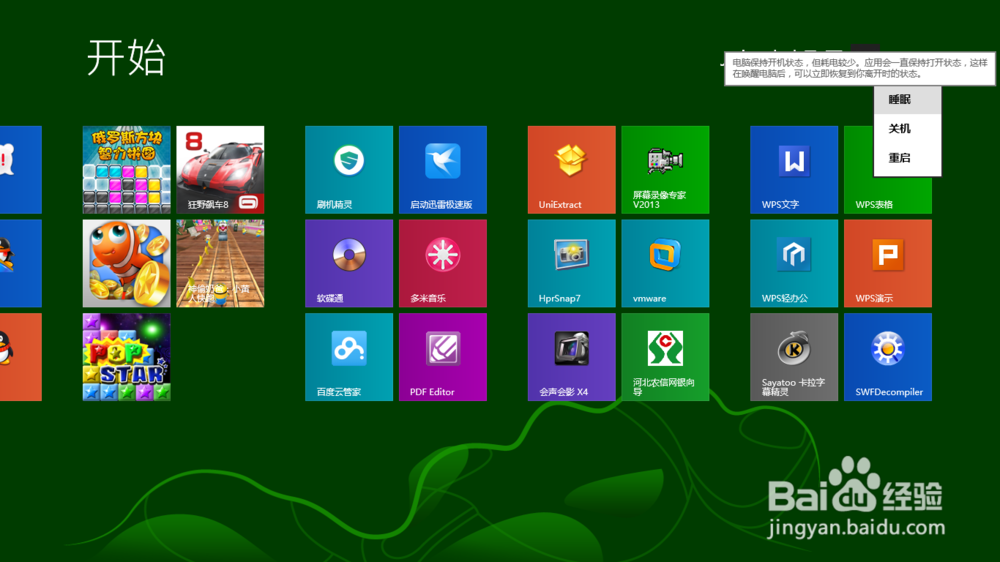This screenshot has width=1000, height=562.
Task: Open the 刷机精灵 tile
Action: 349,170
